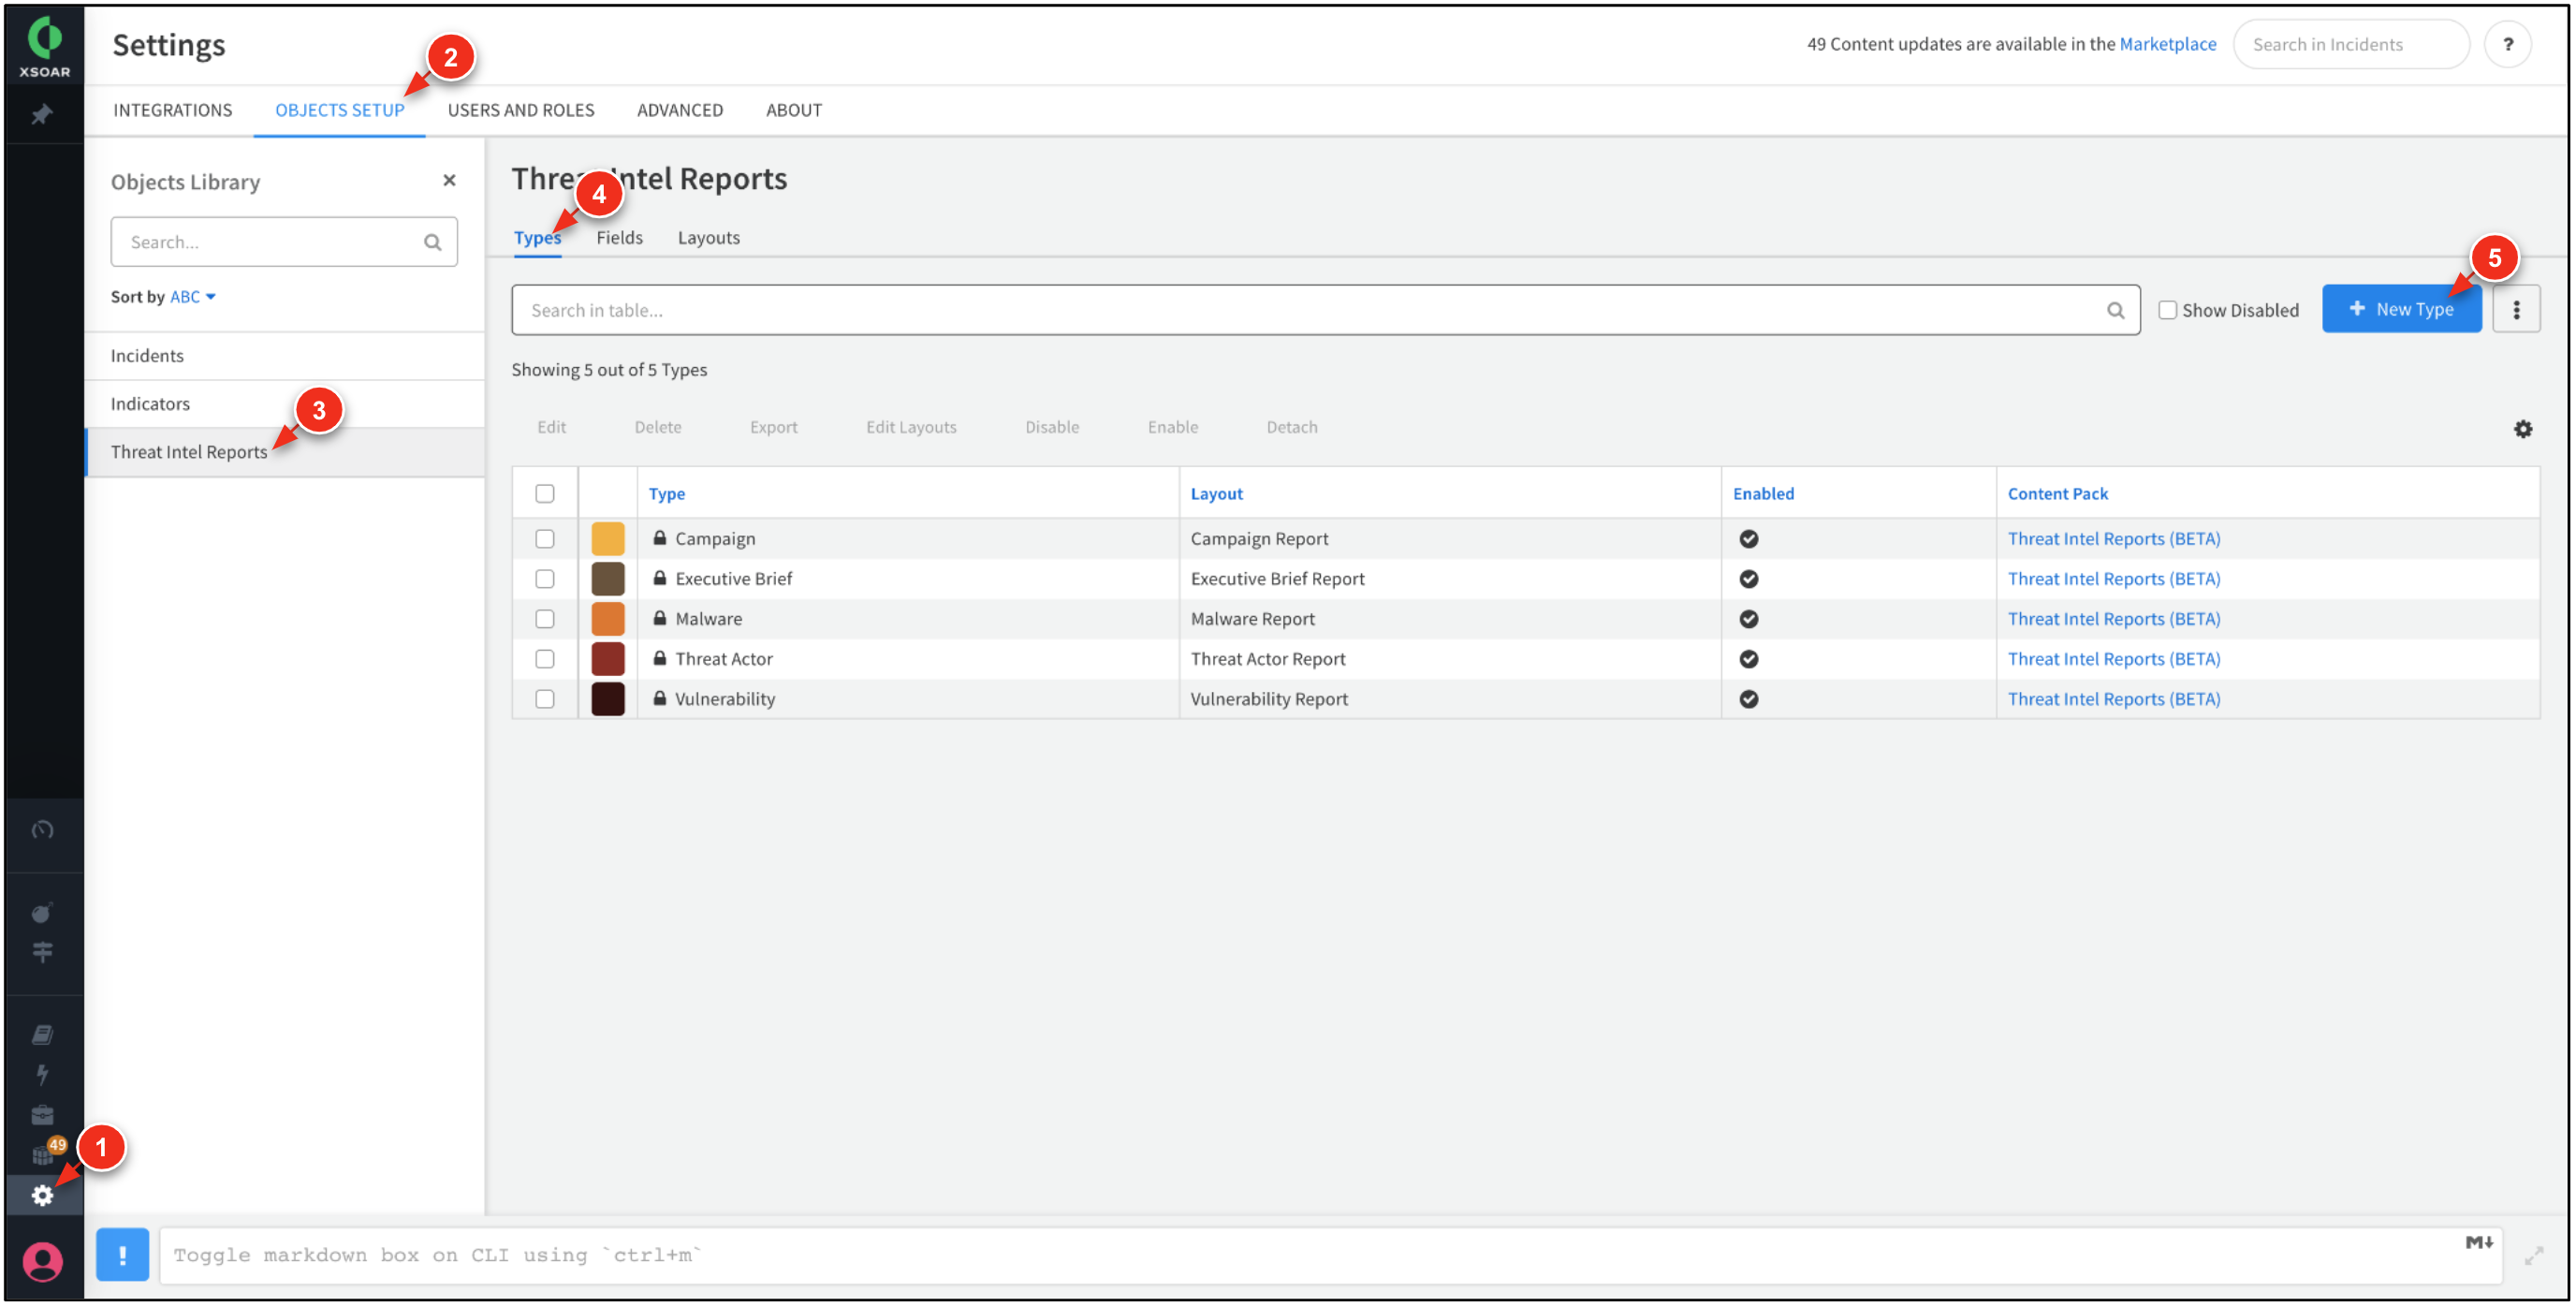This screenshot has width=2576, height=1307.
Task: Click the Enabled checkmark for Campaign
Action: point(1748,539)
